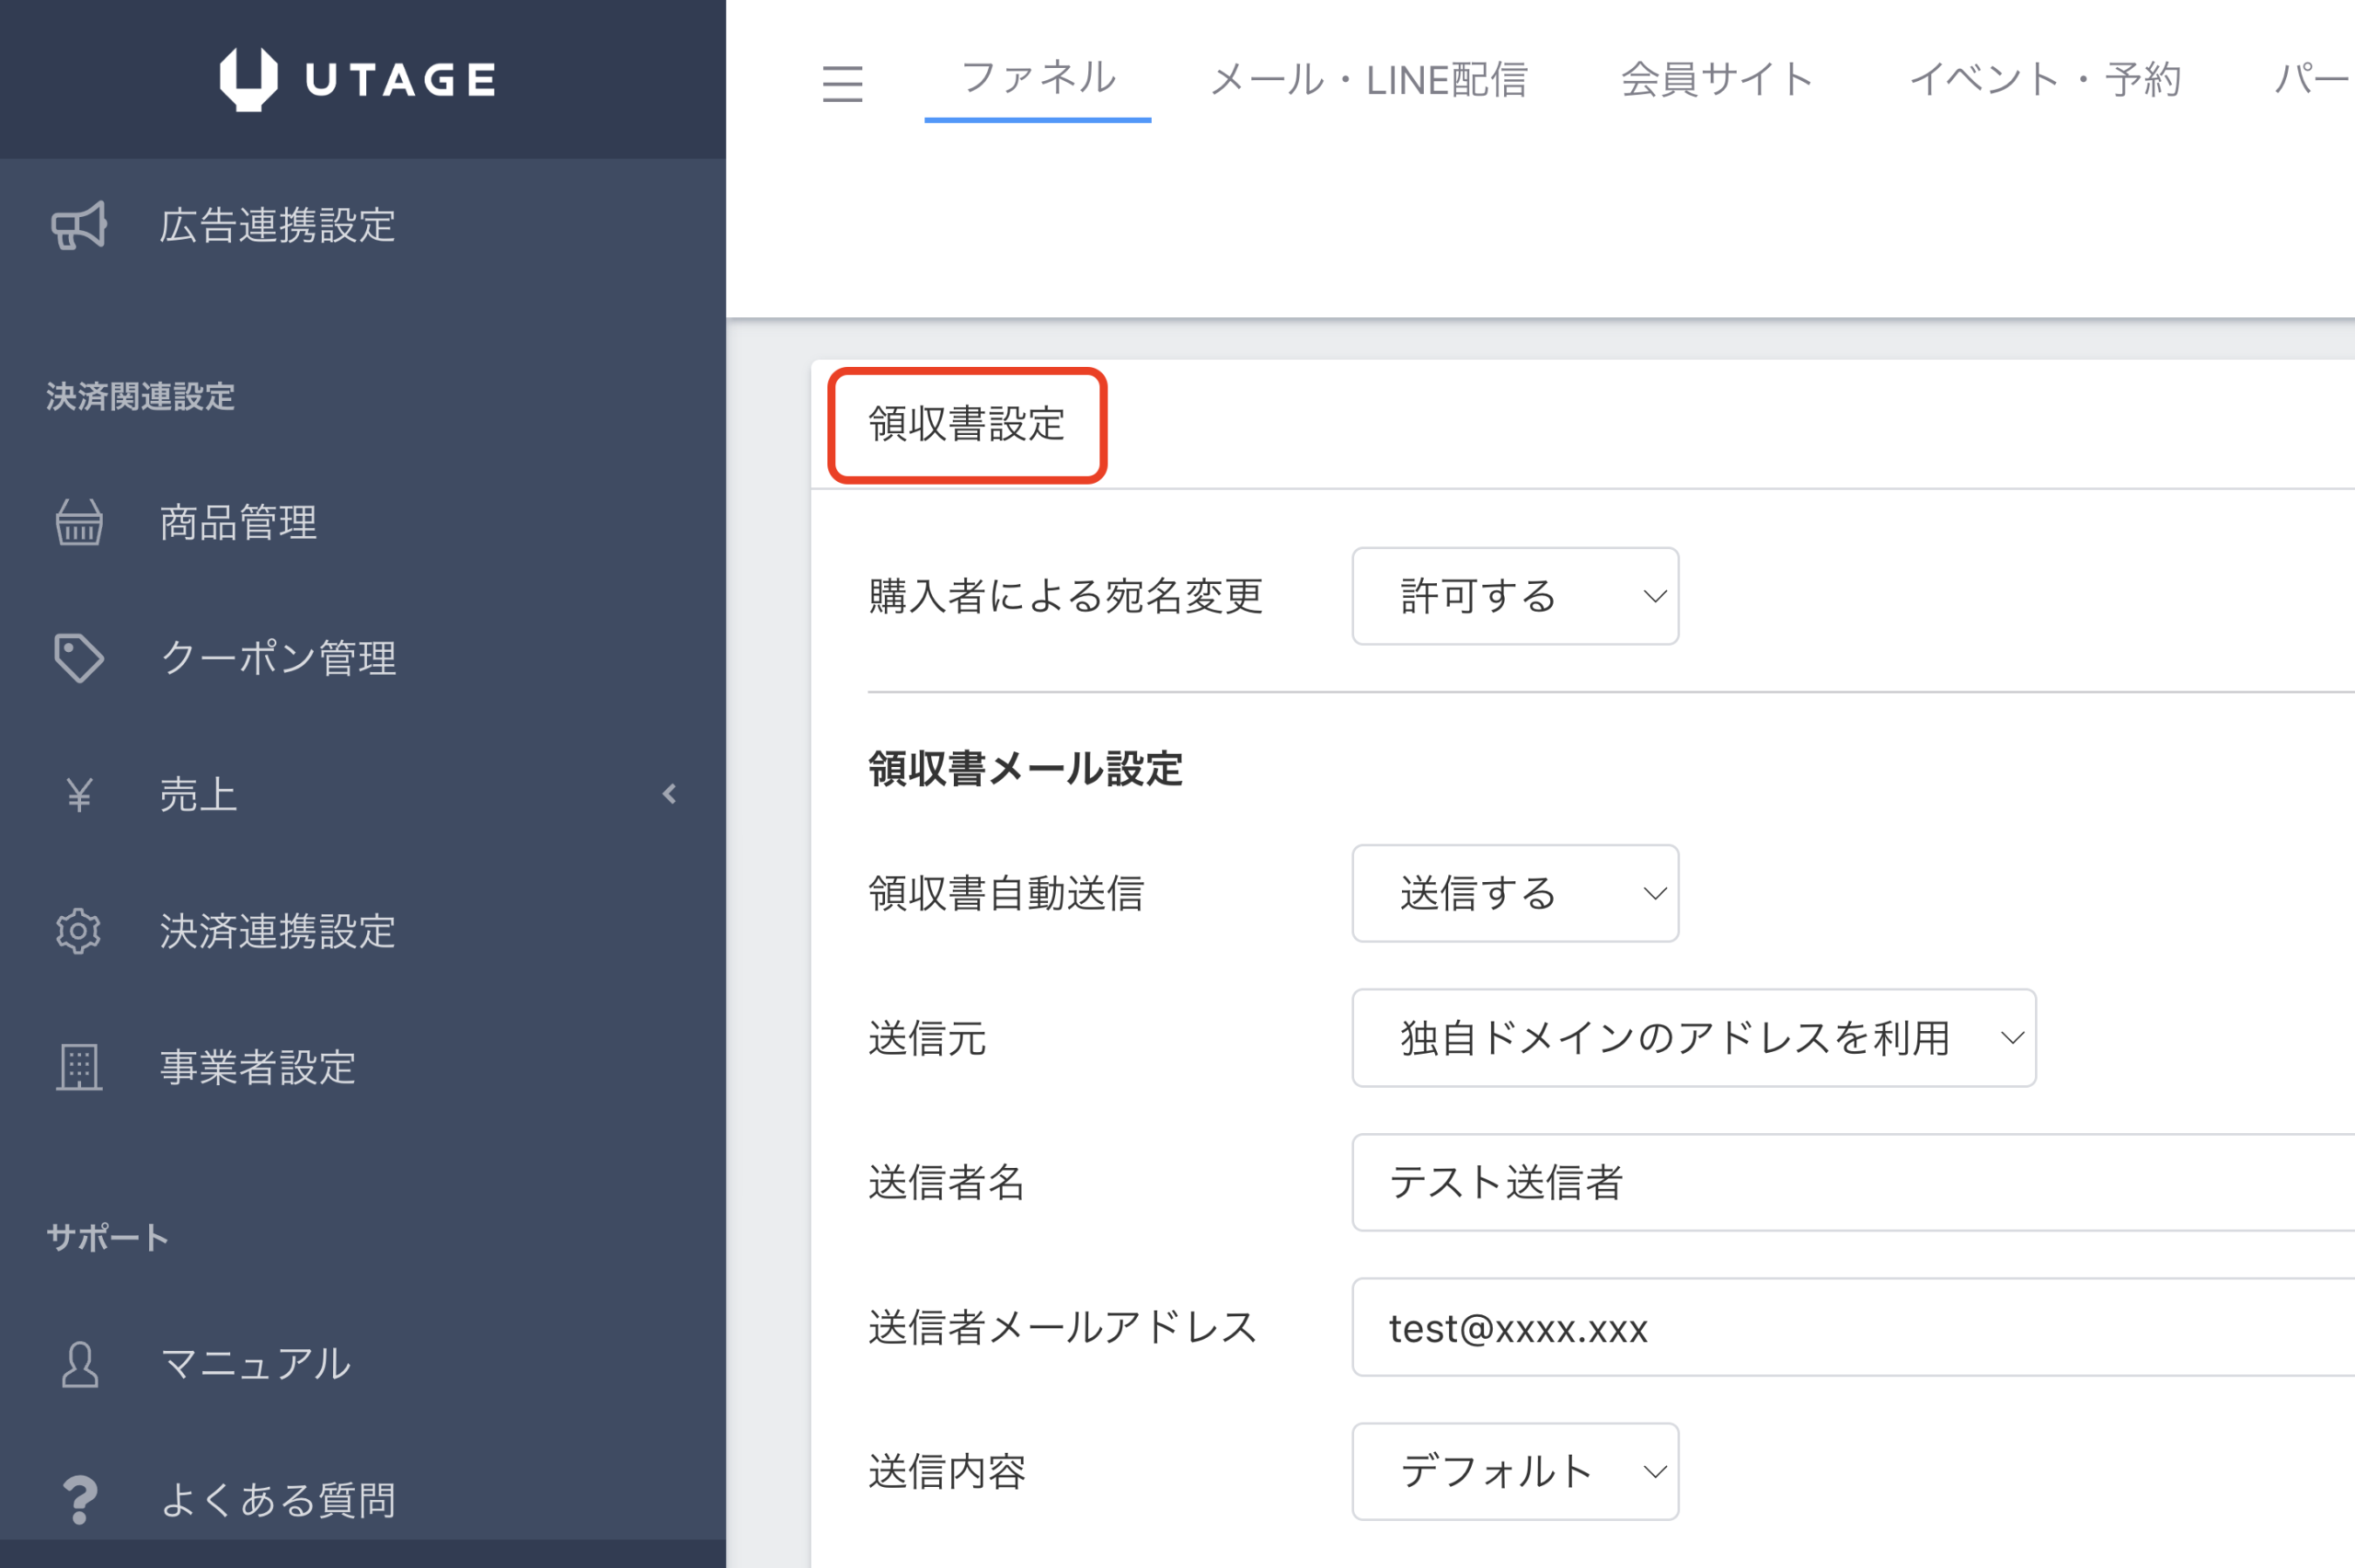The width and height of the screenshot is (2355, 1568).
Task: Click the gear icon for 決済連携設定
Action: pyautogui.click(x=79, y=931)
